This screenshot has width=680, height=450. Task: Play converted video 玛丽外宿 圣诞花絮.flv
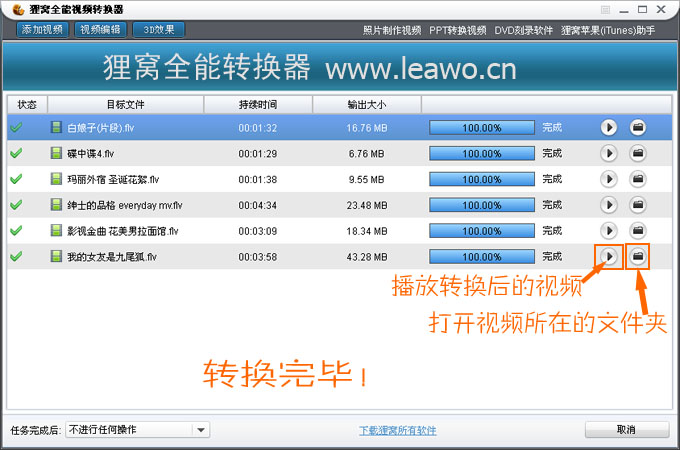[x=609, y=179]
